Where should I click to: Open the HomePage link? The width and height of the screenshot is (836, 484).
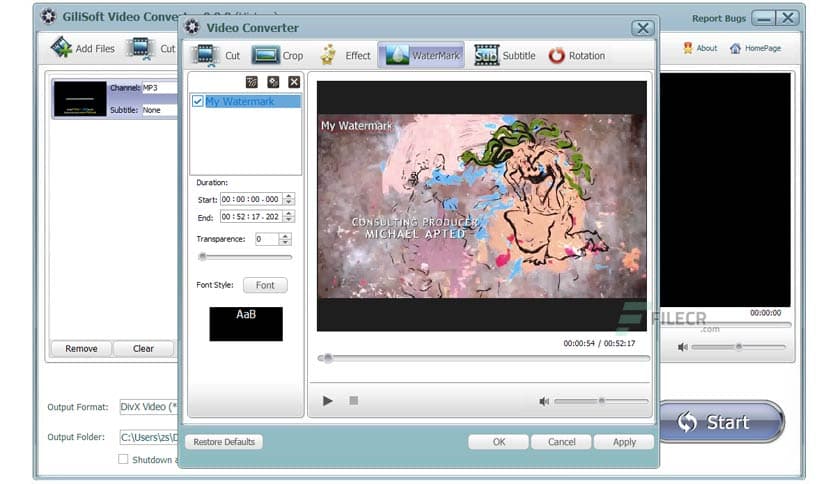pyautogui.click(x=755, y=48)
